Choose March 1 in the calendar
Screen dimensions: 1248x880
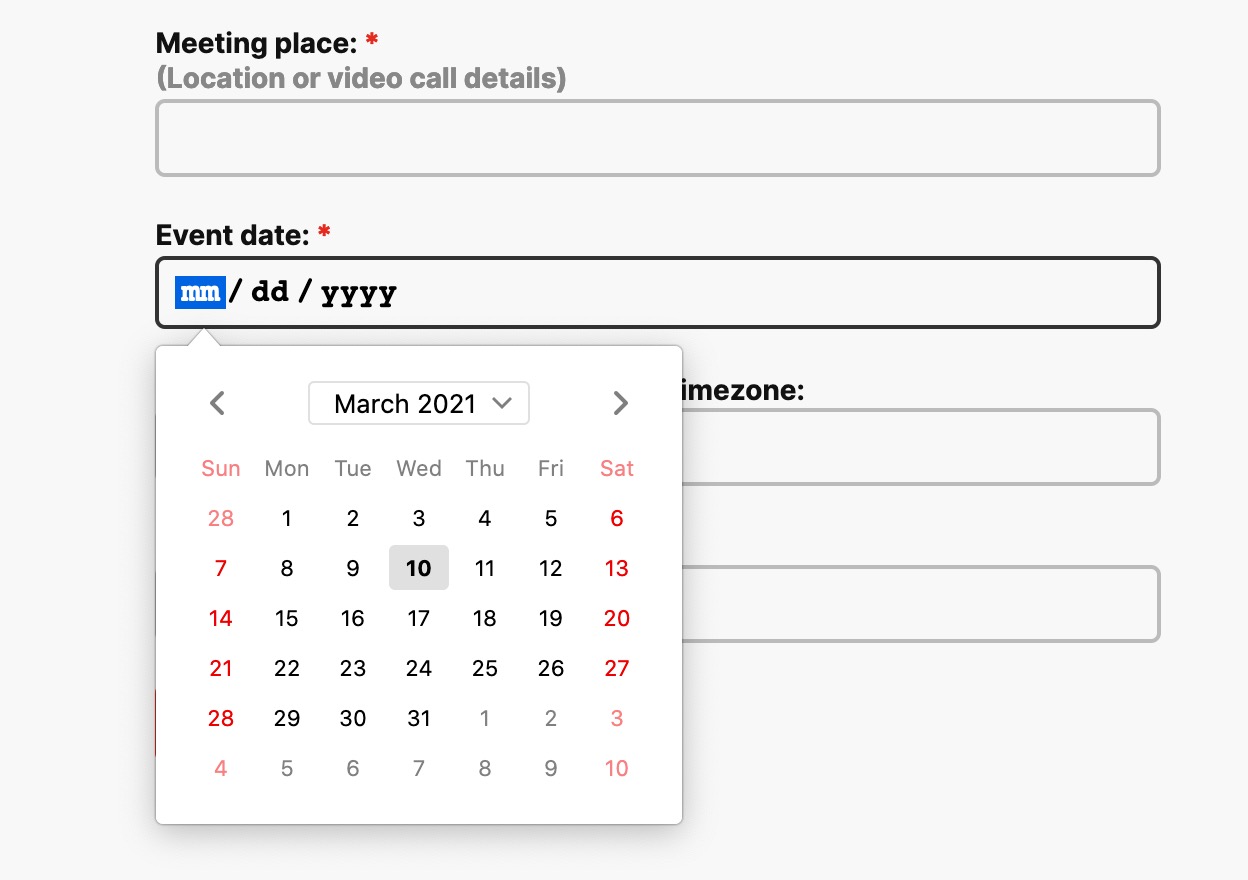click(287, 518)
